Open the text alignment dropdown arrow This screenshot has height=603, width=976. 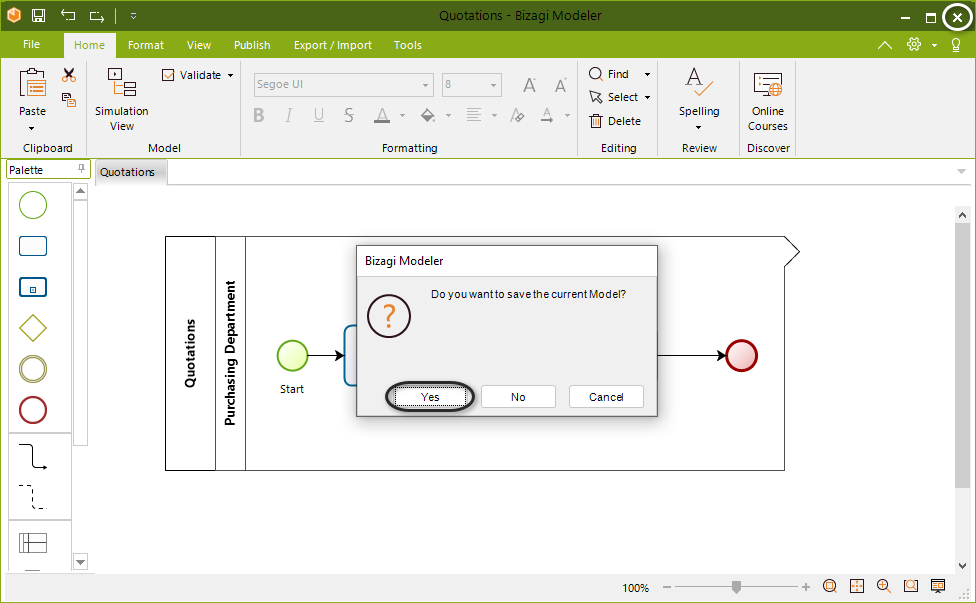click(x=494, y=115)
